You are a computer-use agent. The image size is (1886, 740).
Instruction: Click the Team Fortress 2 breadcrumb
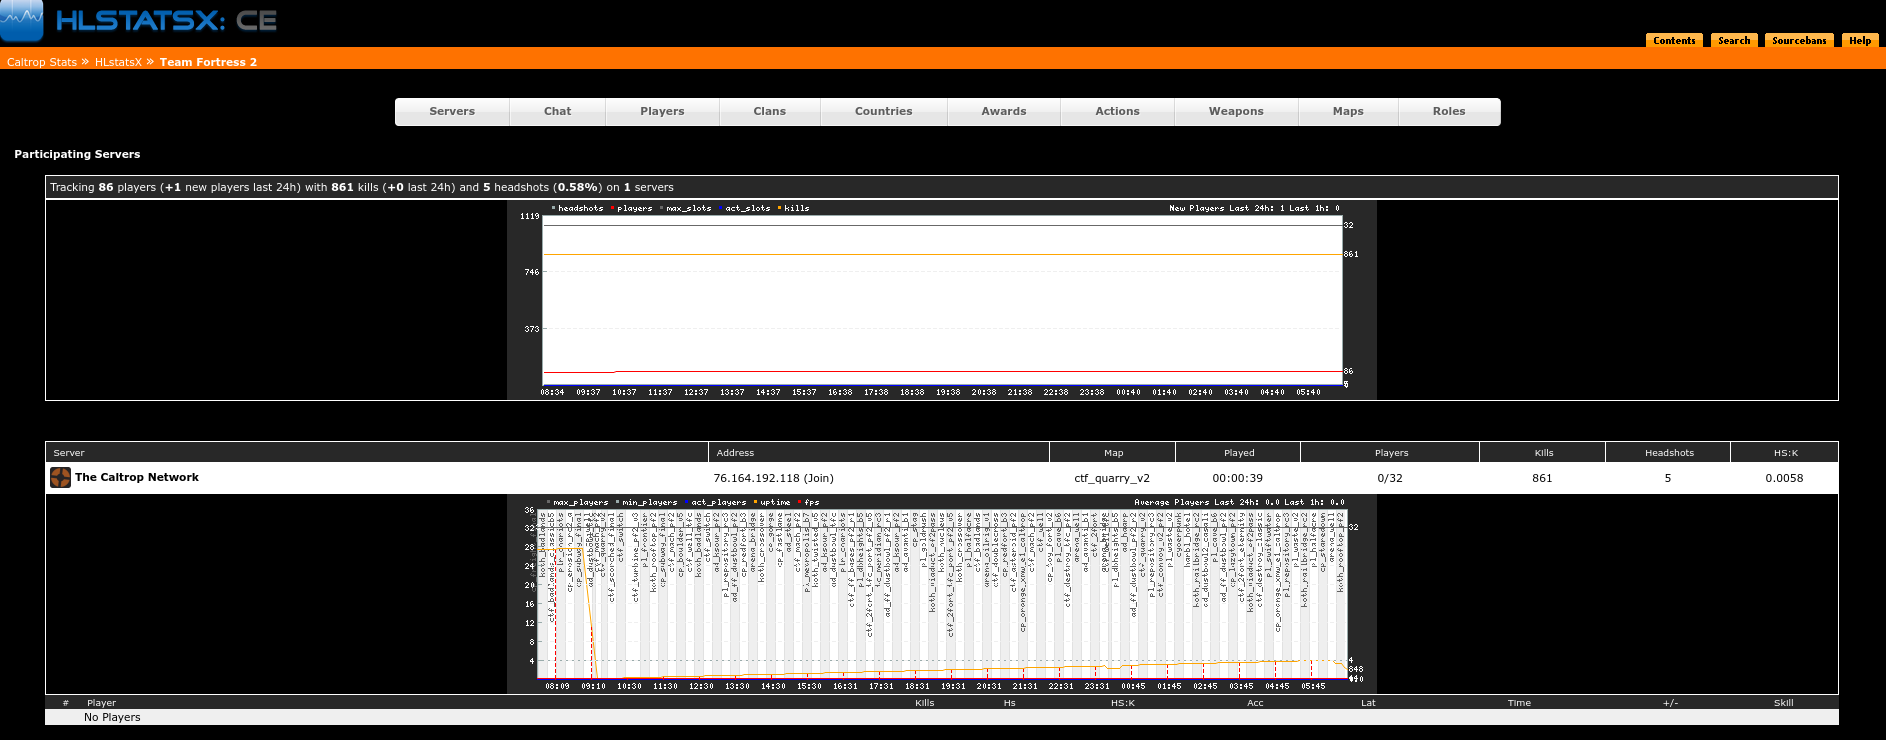coord(208,62)
